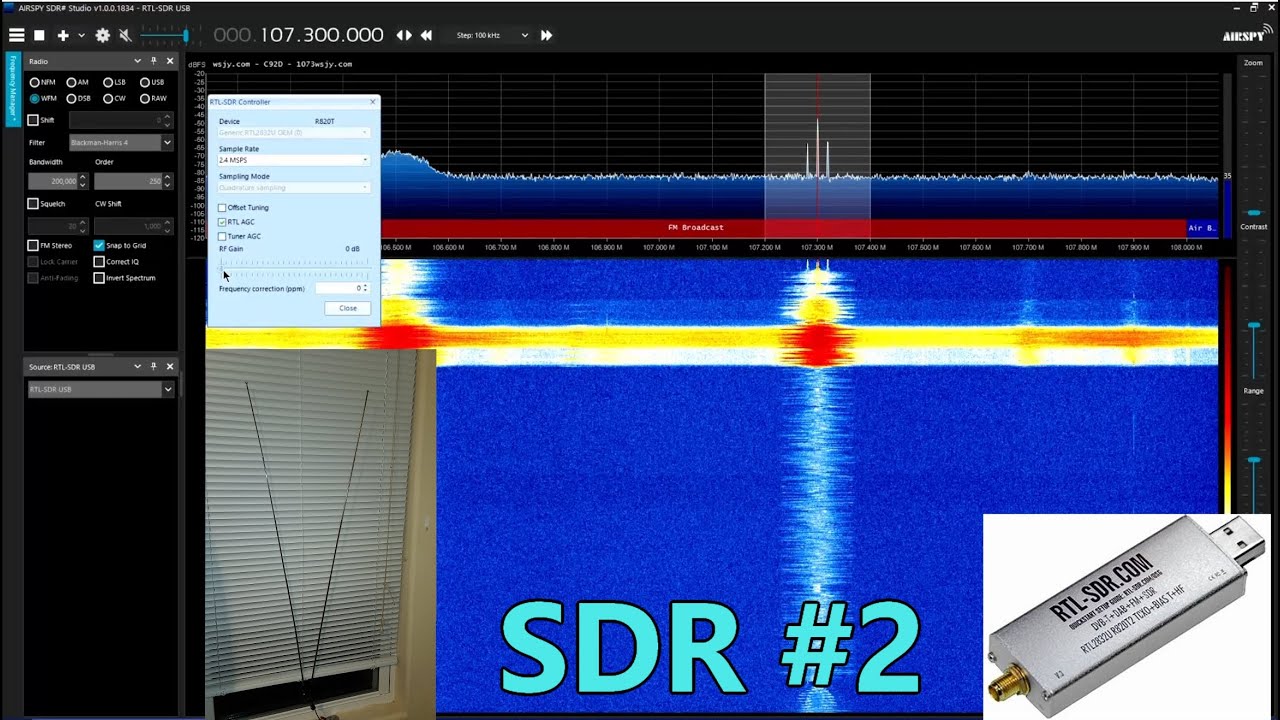The width and height of the screenshot is (1280, 720).
Task: Enable Correct IQ checkbox
Action: click(x=99, y=261)
